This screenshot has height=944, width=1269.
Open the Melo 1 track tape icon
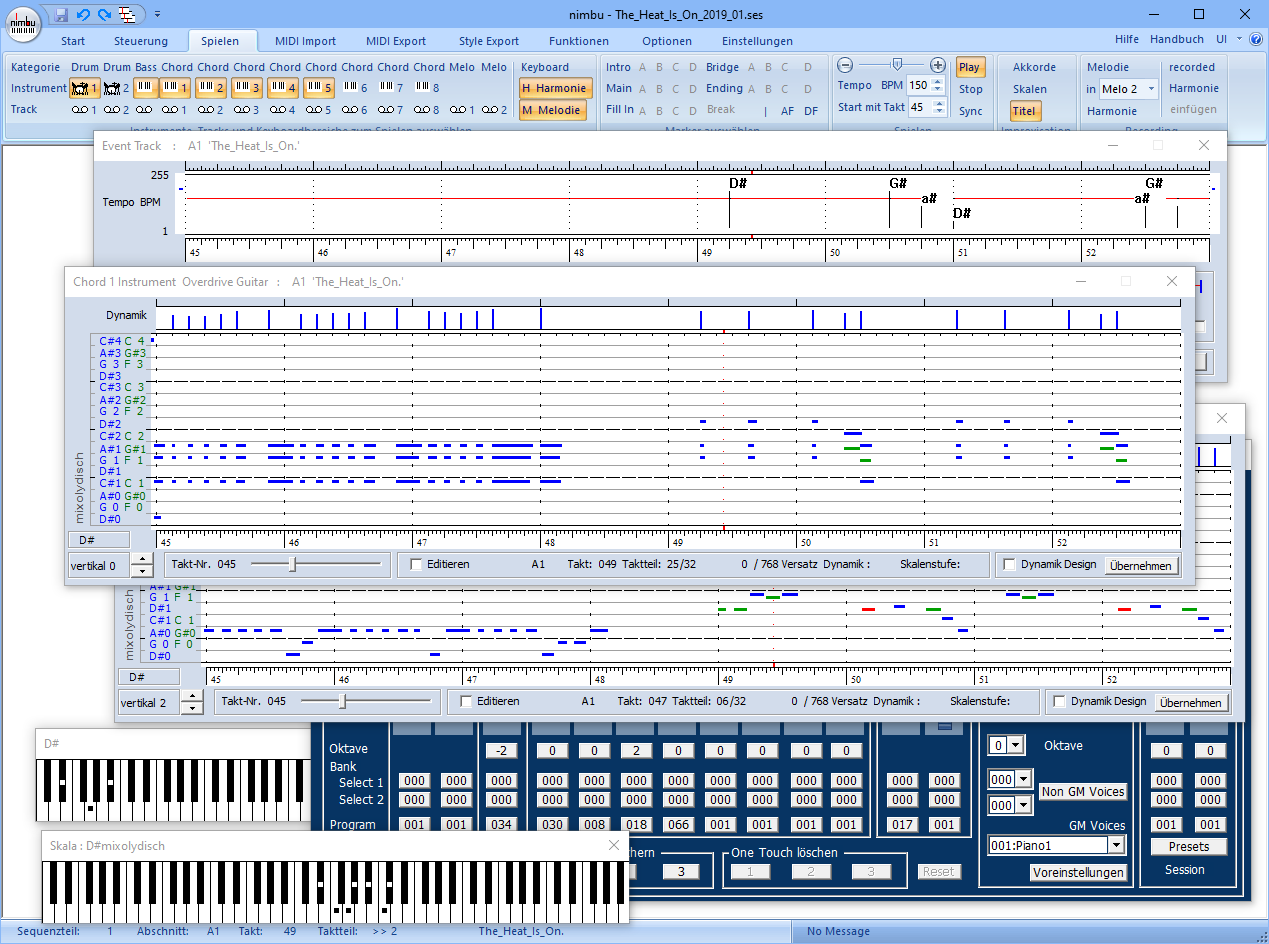462,110
